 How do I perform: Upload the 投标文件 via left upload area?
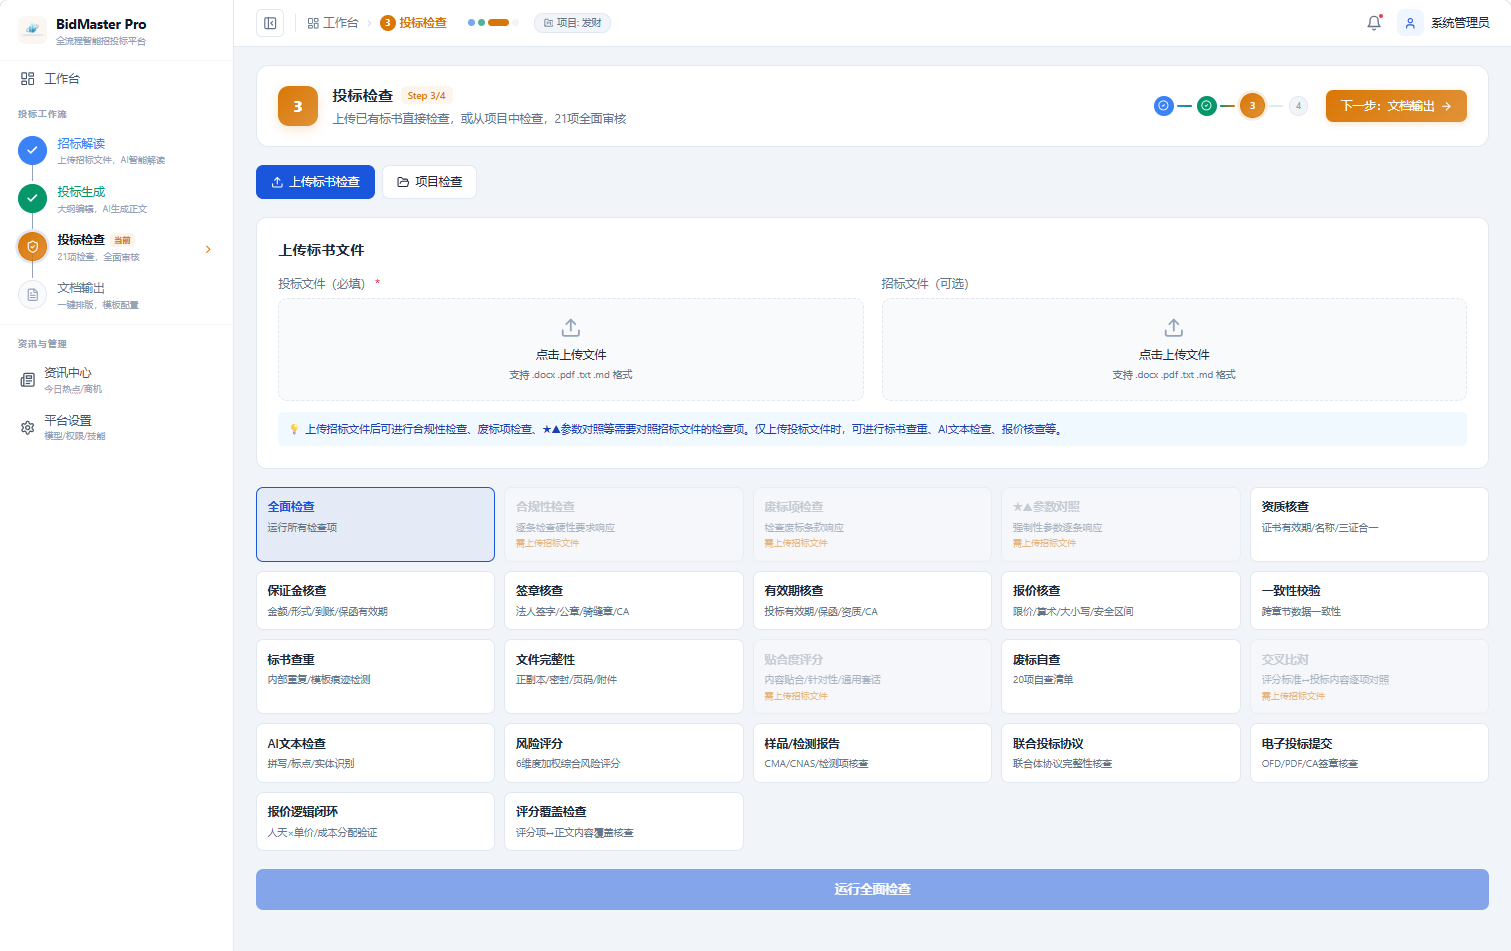point(571,350)
